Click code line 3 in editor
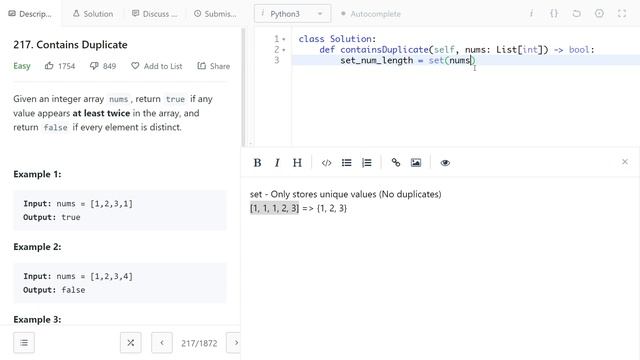640x360 pixels. click(466, 60)
